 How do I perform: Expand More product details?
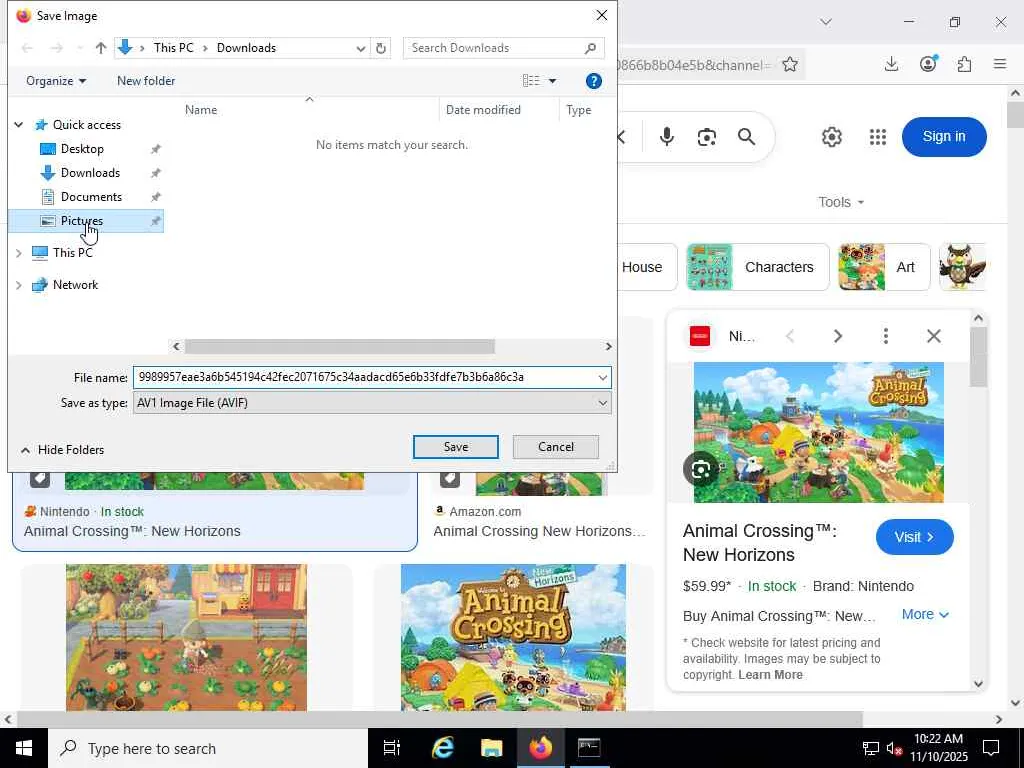pos(925,615)
